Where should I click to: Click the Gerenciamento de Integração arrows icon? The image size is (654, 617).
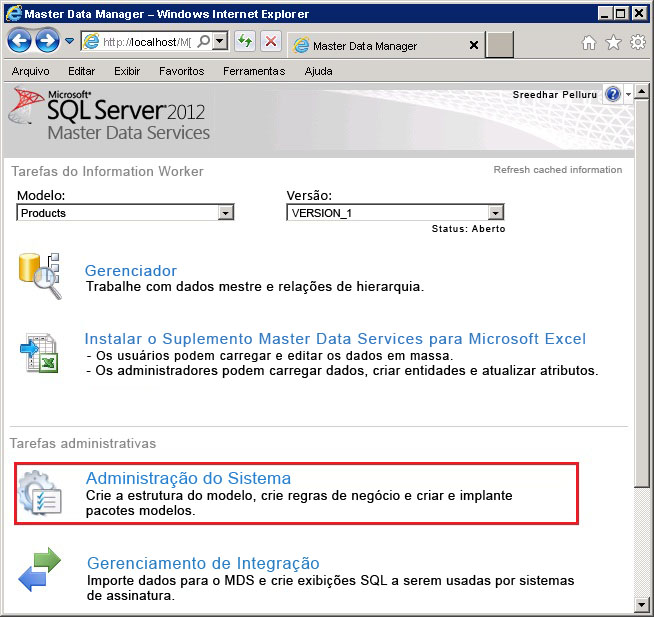click(x=40, y=572)
